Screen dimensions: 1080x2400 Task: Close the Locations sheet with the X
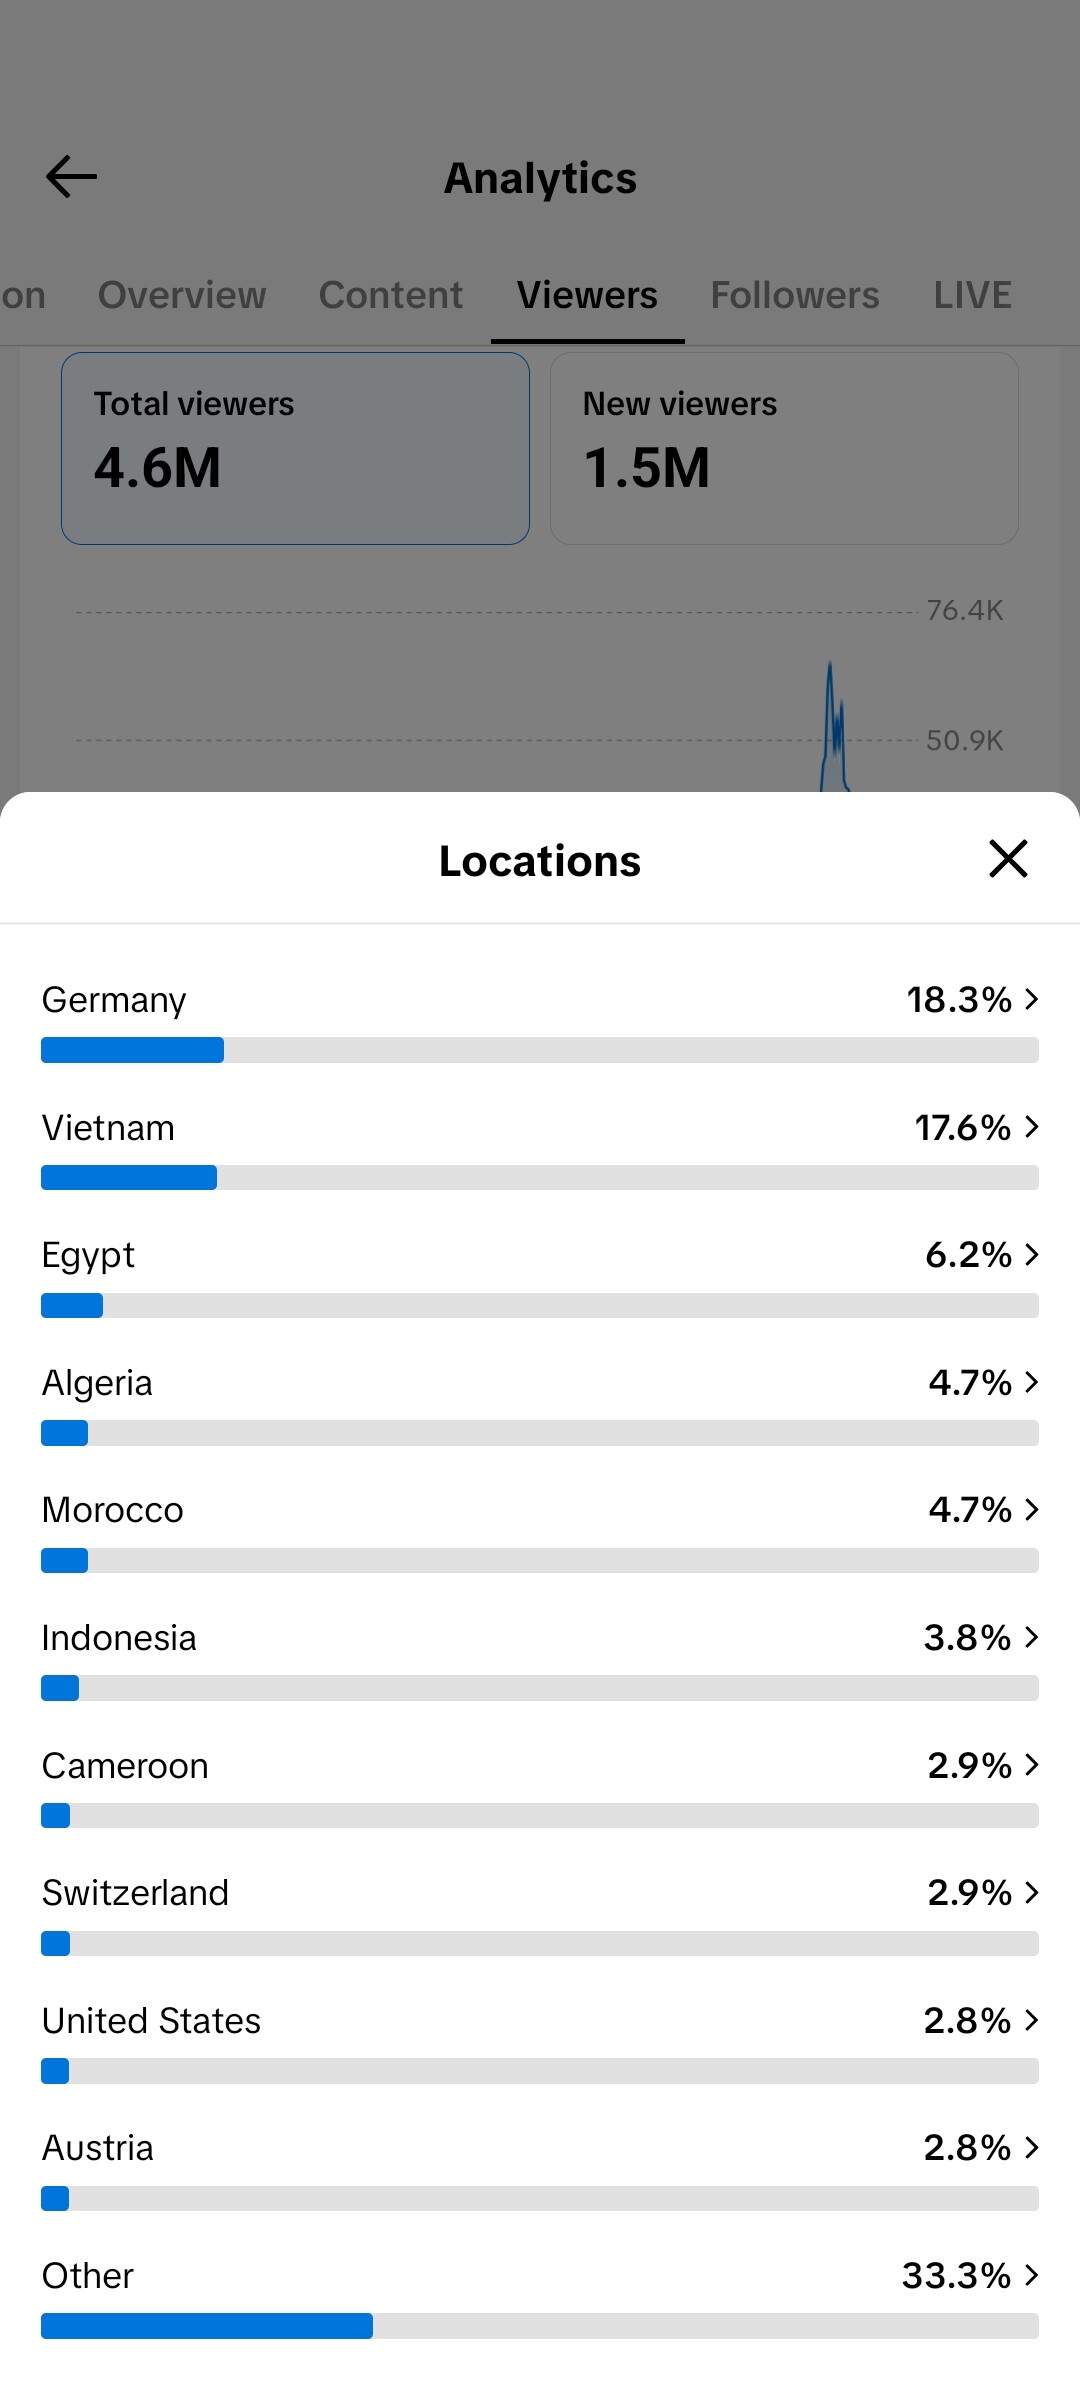(1008, 859)
